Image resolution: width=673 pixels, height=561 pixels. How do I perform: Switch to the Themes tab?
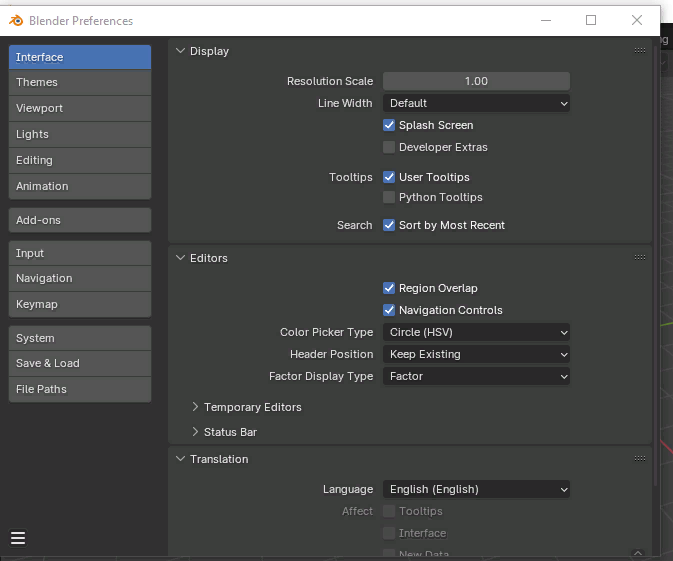click(x=80, y=82)
